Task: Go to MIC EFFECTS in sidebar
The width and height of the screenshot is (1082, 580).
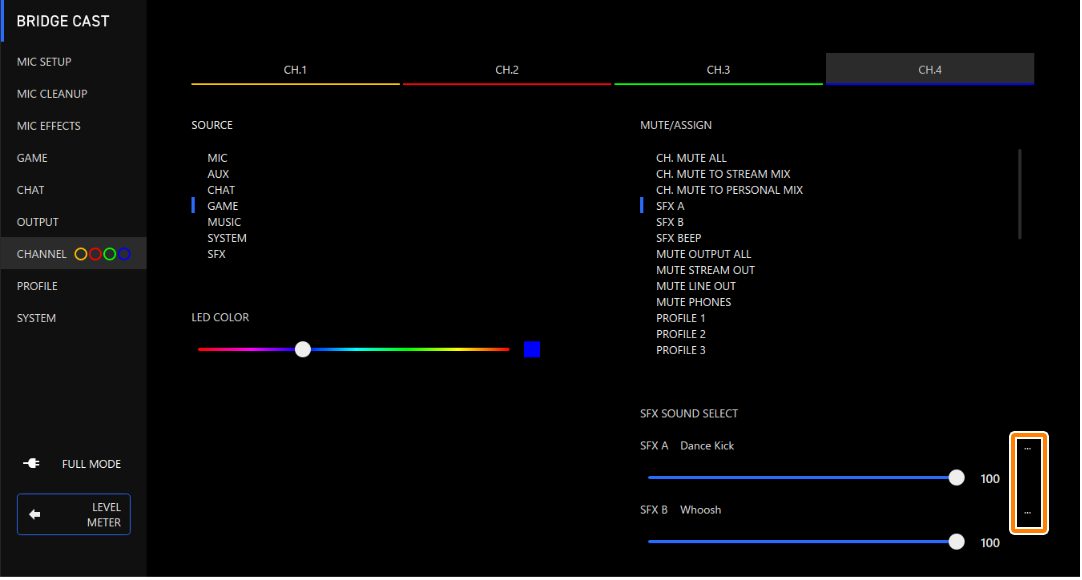Action: [x=49, y=127]
